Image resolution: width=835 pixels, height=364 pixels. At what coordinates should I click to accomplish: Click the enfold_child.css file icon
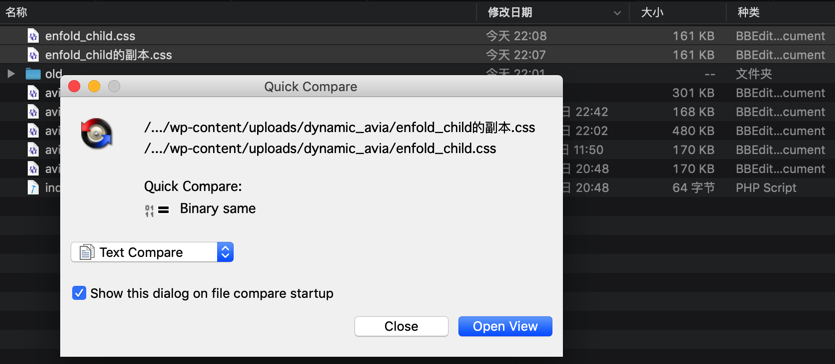[x=34, y=36]
